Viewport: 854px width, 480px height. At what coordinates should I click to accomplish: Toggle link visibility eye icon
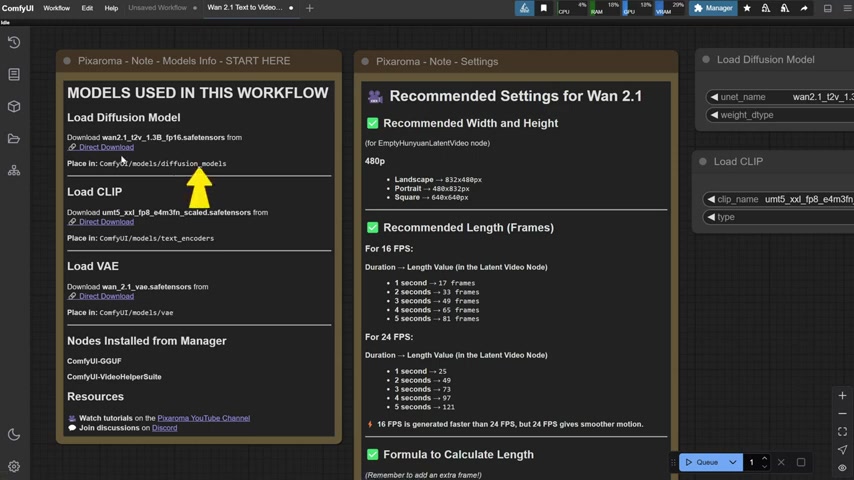pos(842,467)
